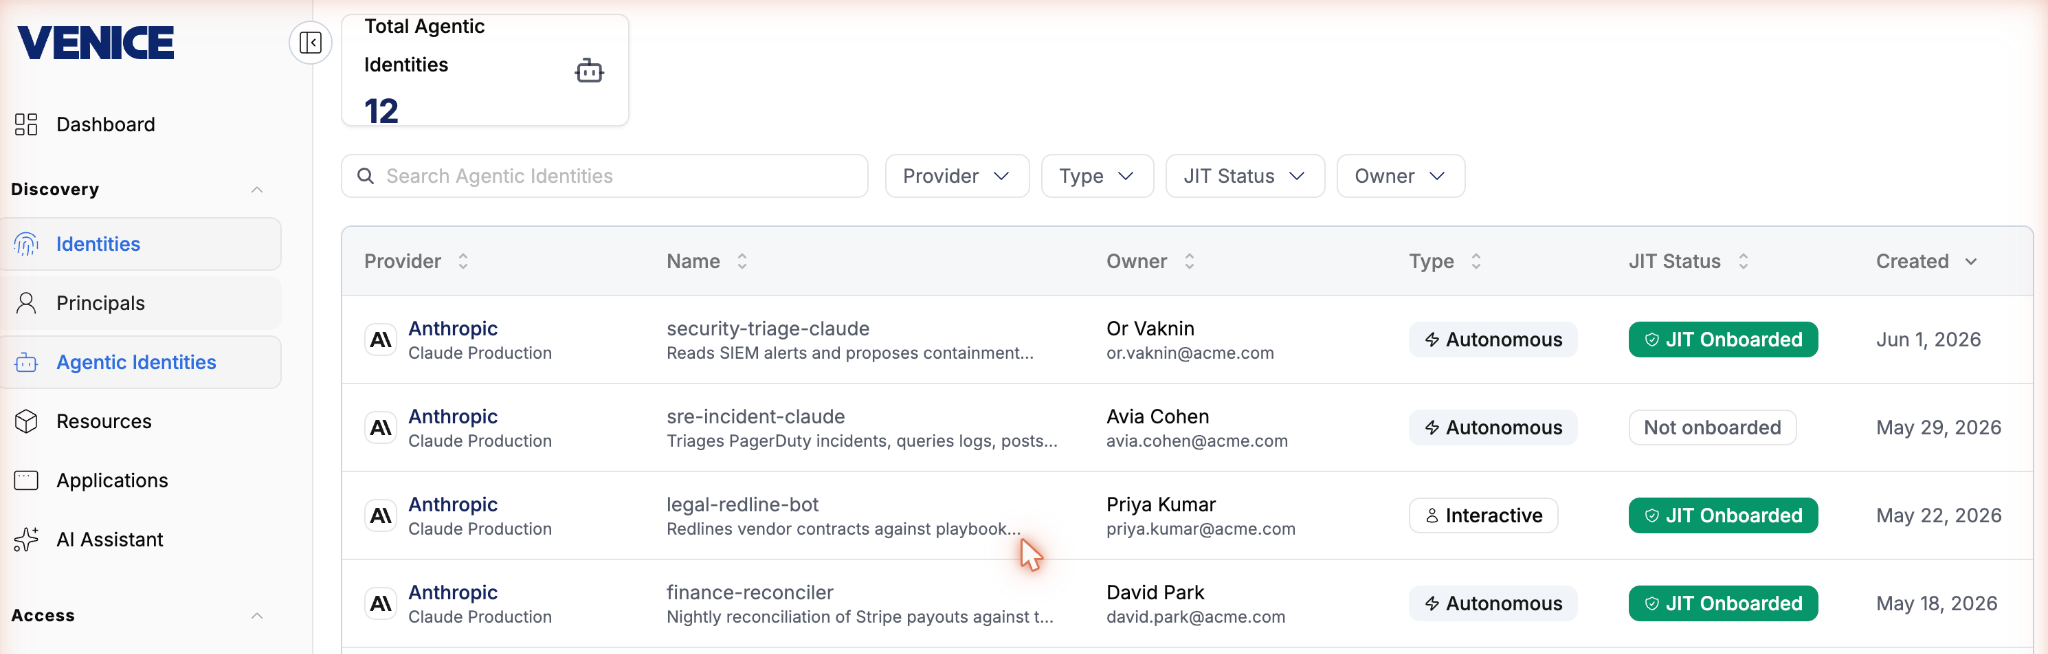Select the sre-incident-claude name
The width and height of the screenshot is (2048, 654).
[756, 416]
